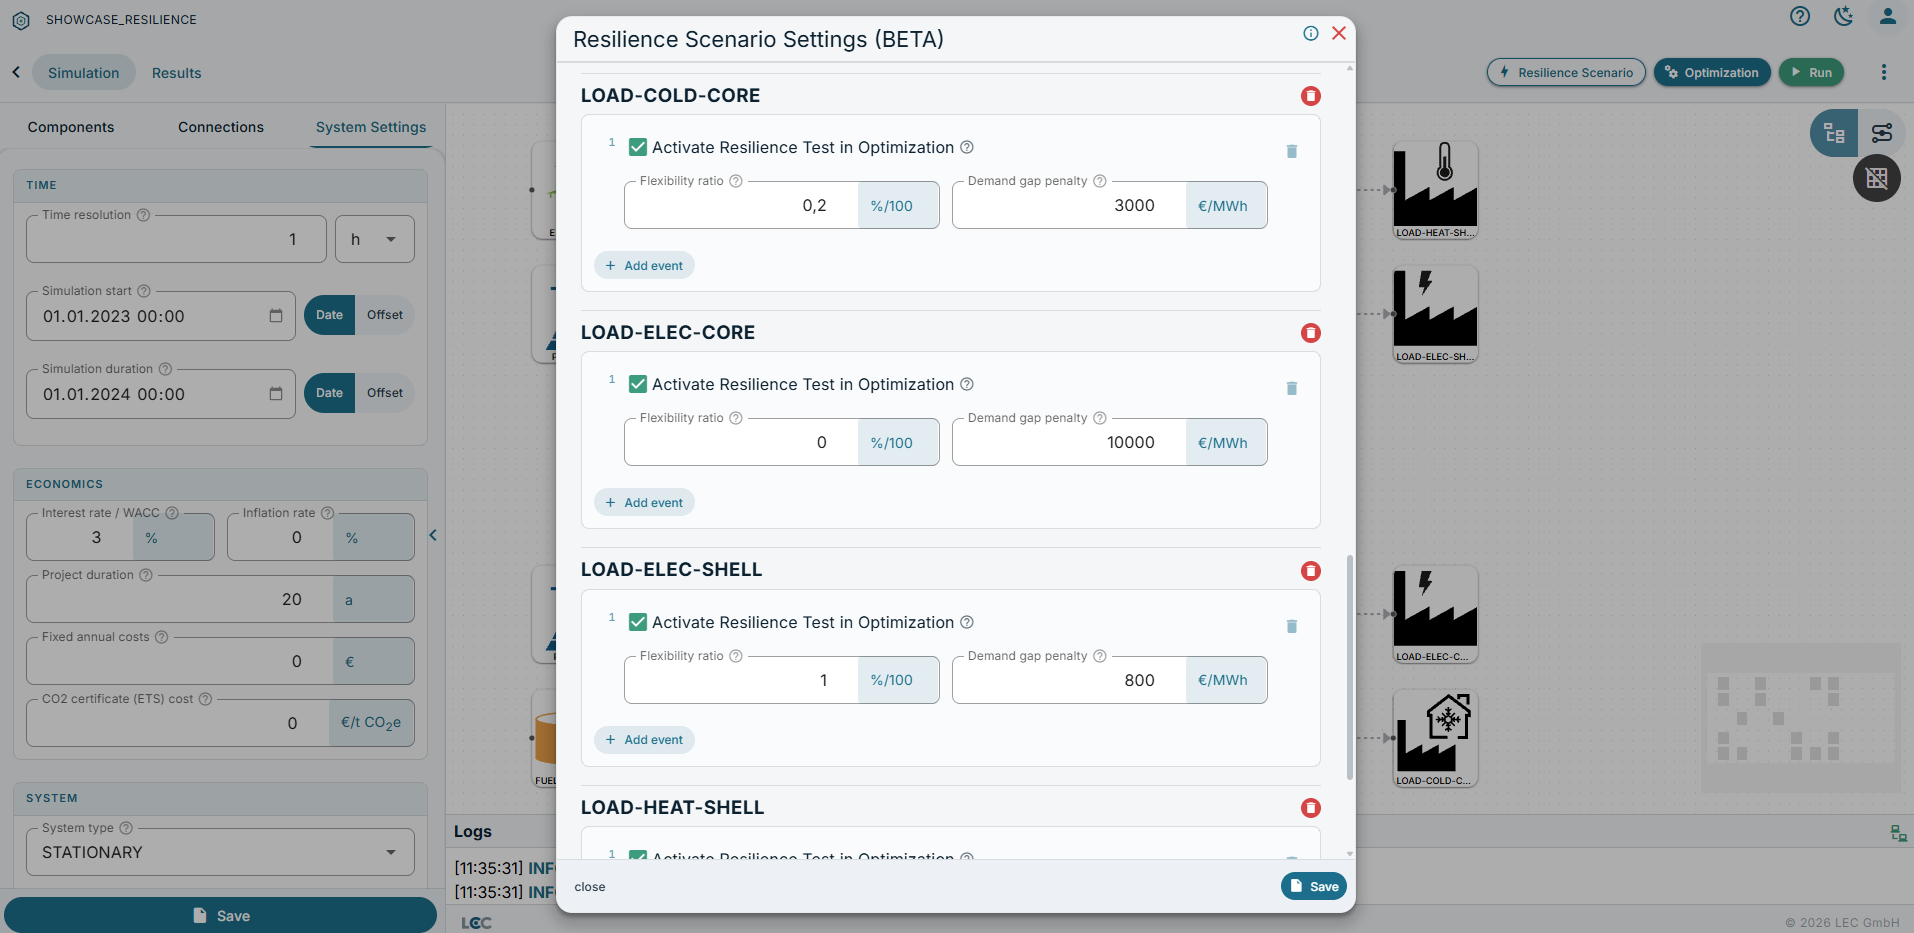Switch to the Results tab

176,73
